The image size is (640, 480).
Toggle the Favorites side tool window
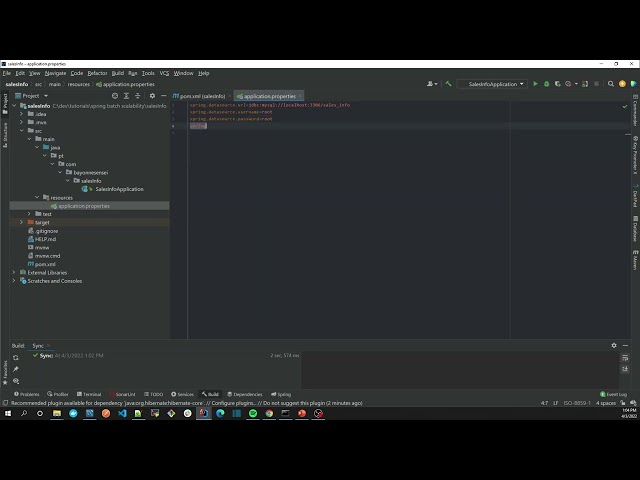click(5, 373)
